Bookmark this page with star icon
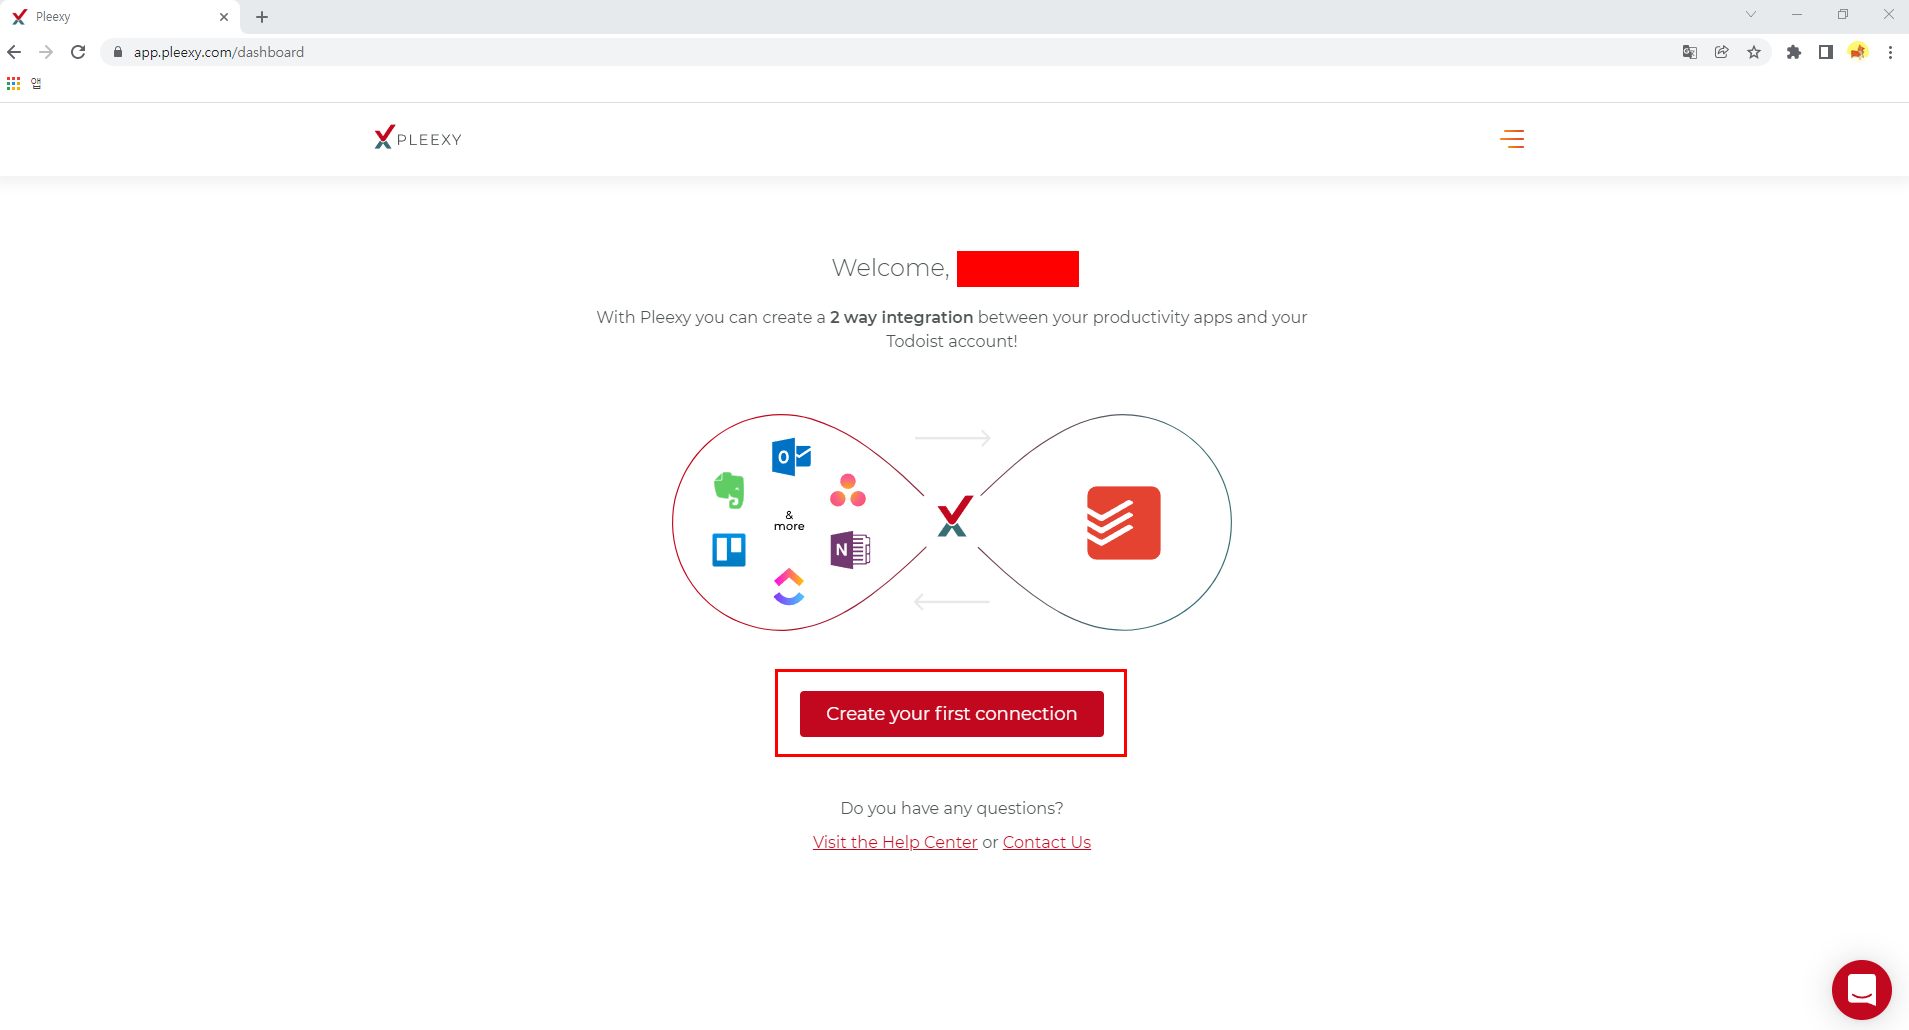The height and width of the screenshot is (1030, 1909). point(1754,52)
